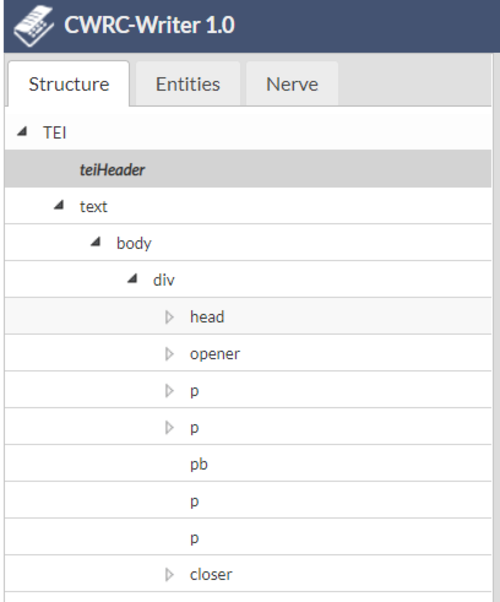Expand the first p element arrow
Screen dimensions: 500x602
click(x=169, y=391)
